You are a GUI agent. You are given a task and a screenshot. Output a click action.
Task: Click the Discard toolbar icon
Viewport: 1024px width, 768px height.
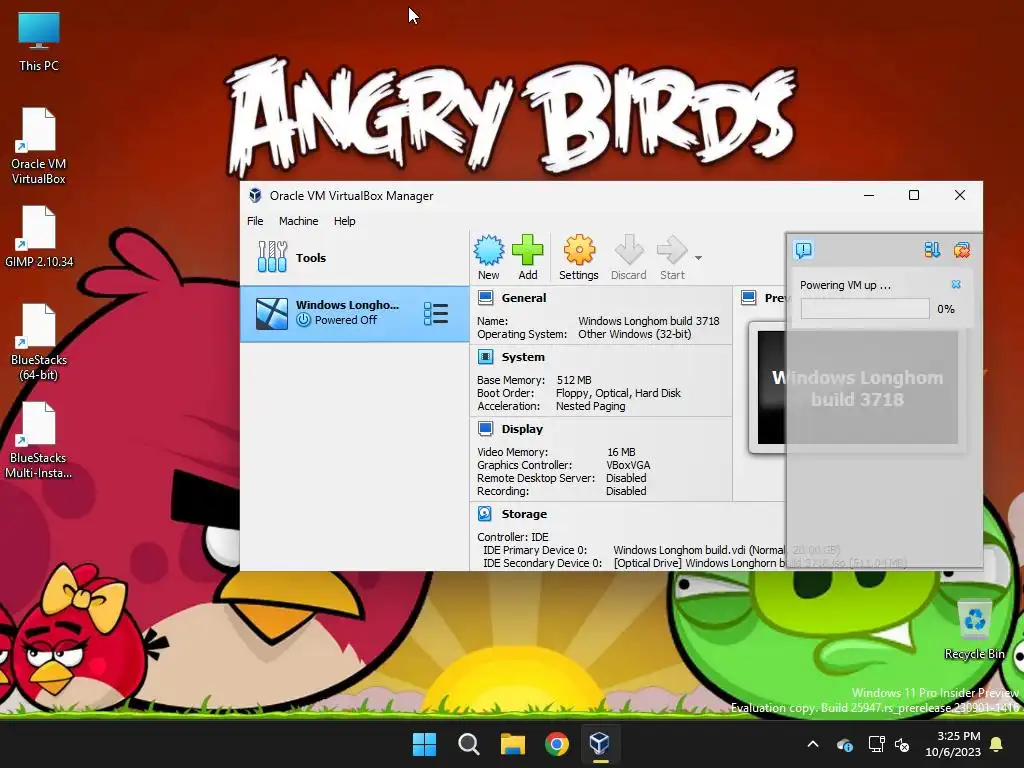[629, 250]
